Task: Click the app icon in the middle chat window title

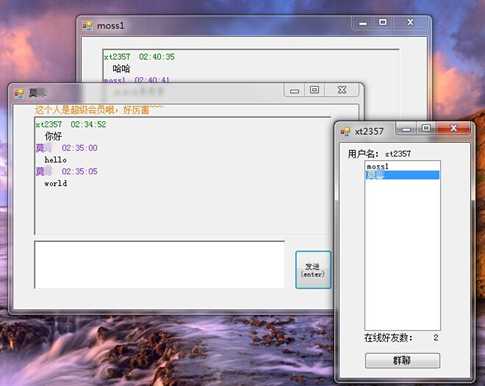Action: (20, 93)
